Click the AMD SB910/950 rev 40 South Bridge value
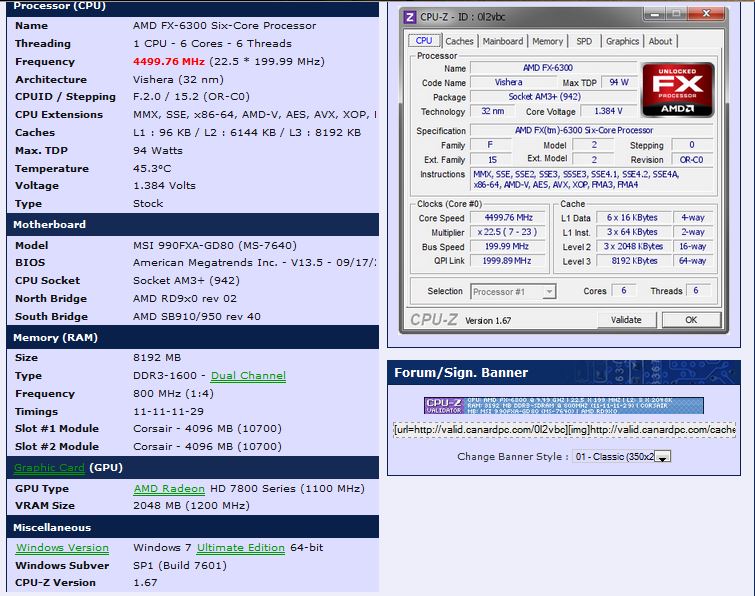The image size is (755, 596). 196,317
